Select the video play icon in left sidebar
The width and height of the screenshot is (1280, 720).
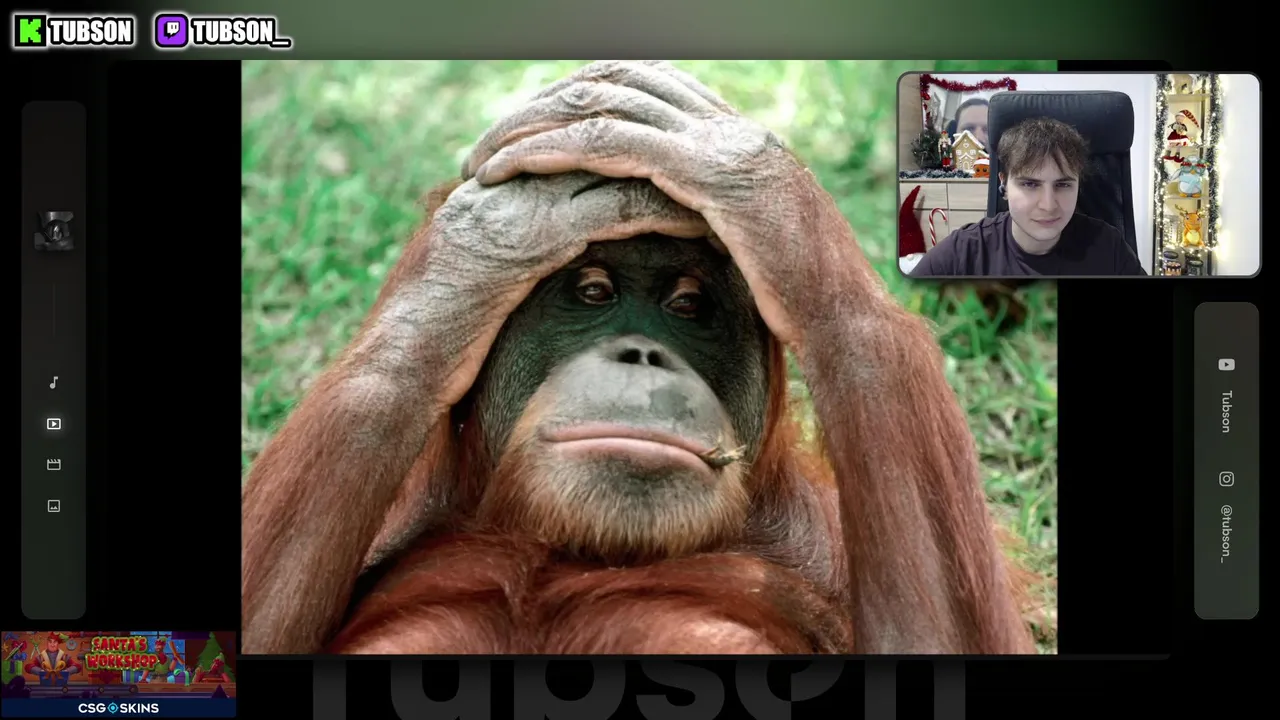point(54,424)
